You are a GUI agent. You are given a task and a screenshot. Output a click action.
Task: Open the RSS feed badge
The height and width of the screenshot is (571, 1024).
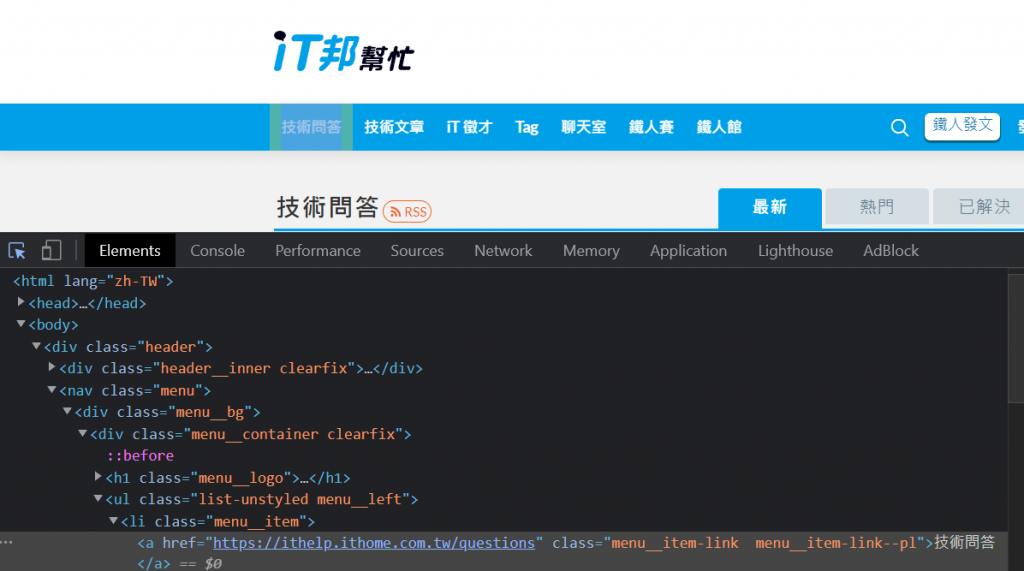click(407, 211)
